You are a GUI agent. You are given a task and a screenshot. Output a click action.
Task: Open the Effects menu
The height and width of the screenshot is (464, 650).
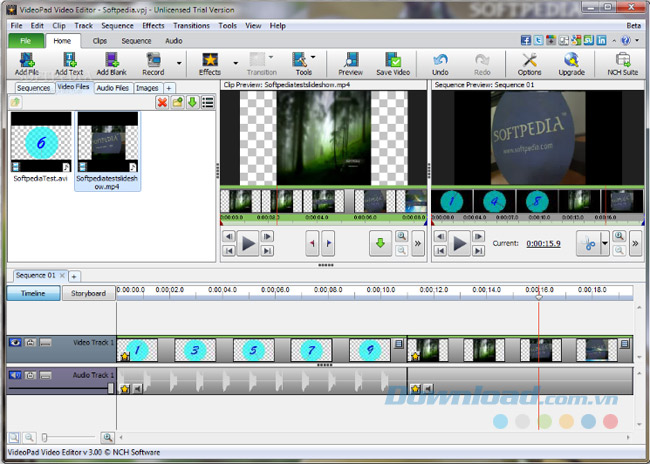(153, 25)
